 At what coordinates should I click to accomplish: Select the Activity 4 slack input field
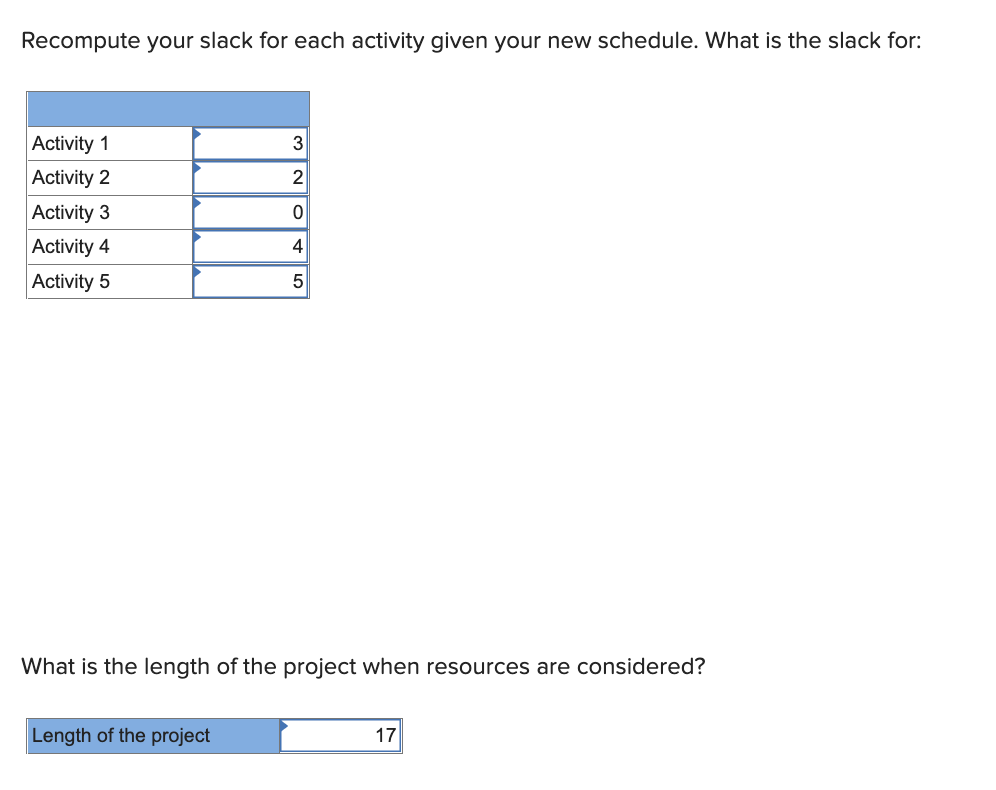pos(250,246)
